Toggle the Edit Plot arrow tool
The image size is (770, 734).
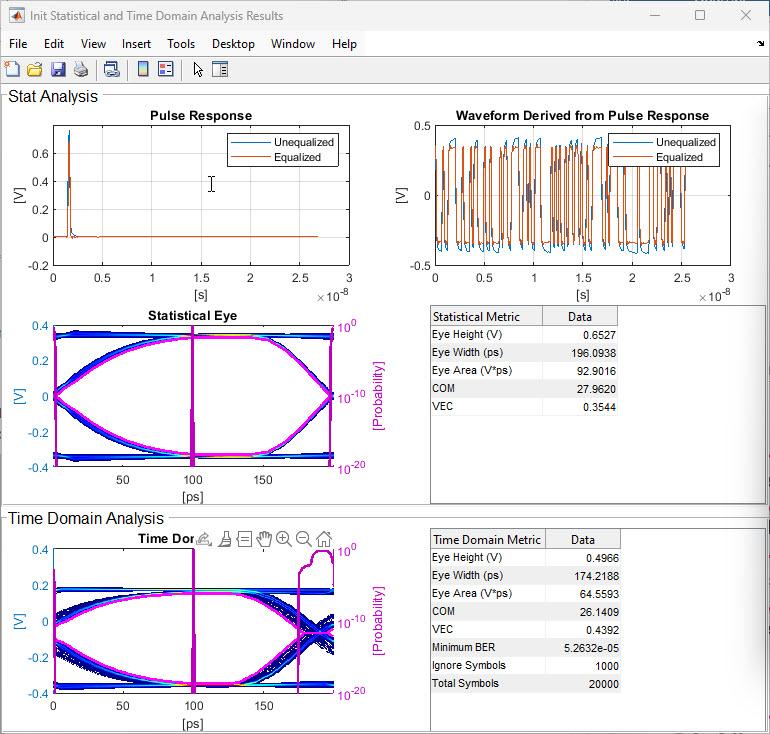point(198,69)
